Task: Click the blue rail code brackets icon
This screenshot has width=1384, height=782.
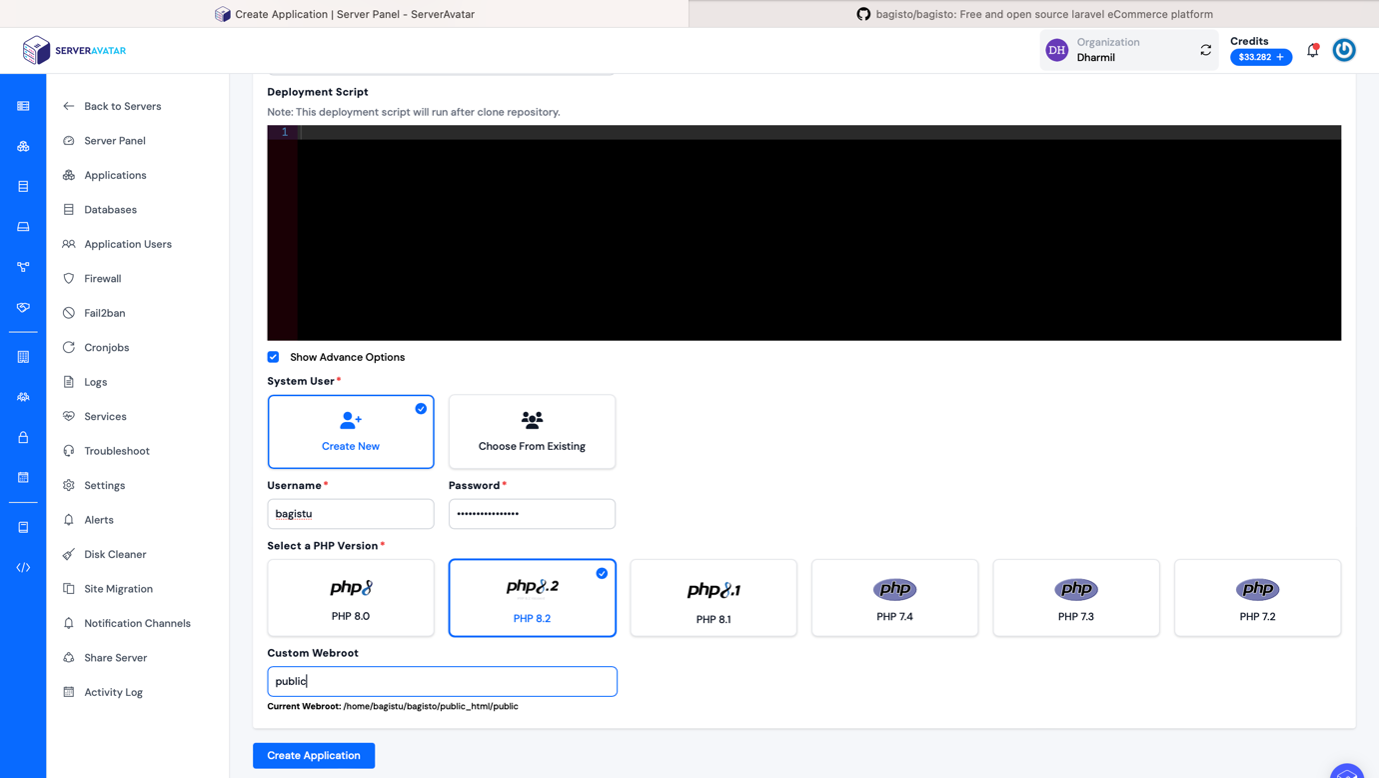Action: click(x=23, y=570)
